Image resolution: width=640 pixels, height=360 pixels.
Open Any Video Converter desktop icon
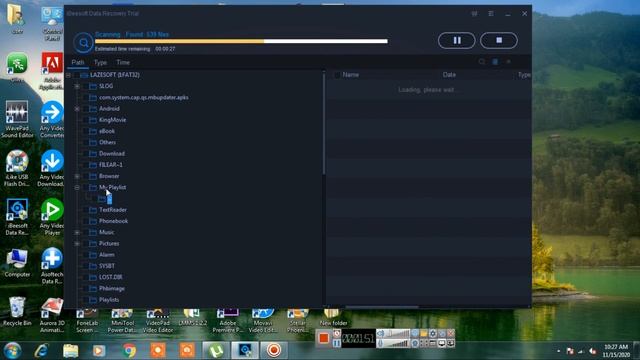(52, 119)
